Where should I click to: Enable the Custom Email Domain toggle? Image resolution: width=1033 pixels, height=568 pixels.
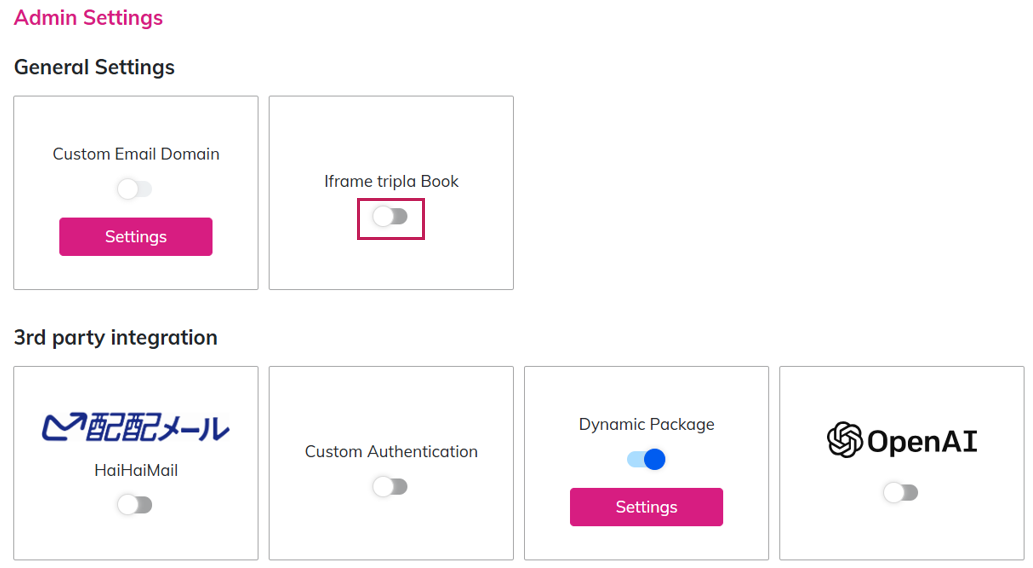134,189
